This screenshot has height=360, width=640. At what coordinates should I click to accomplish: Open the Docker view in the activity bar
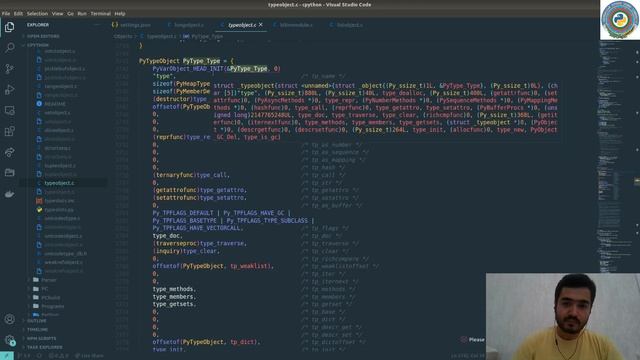pos(9,194)
